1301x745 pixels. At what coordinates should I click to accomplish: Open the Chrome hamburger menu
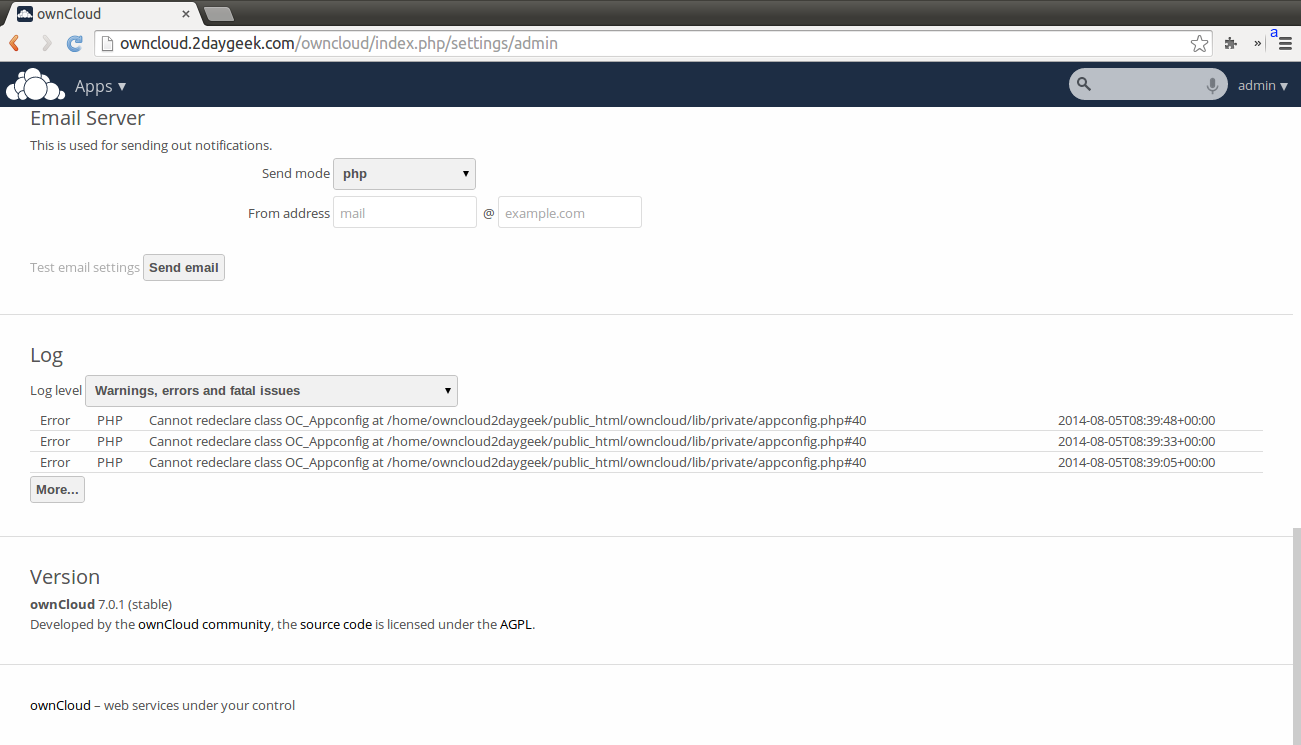pyautogui.click(x=1285, y=44)
